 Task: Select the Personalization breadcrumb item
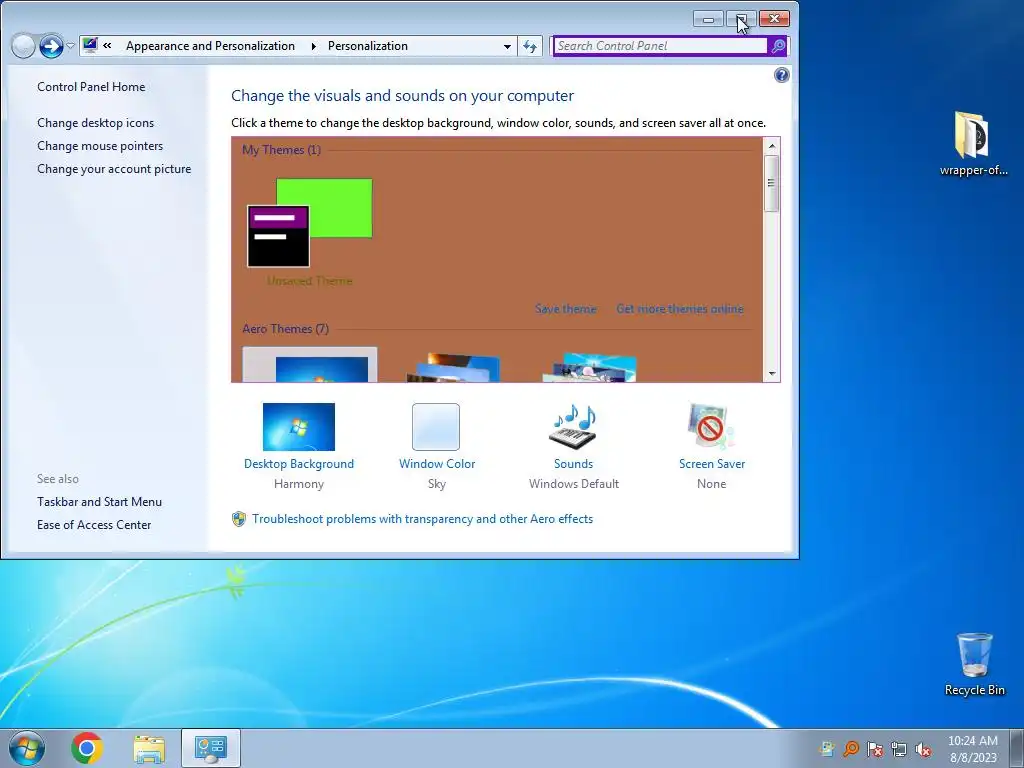coord(368,46)
